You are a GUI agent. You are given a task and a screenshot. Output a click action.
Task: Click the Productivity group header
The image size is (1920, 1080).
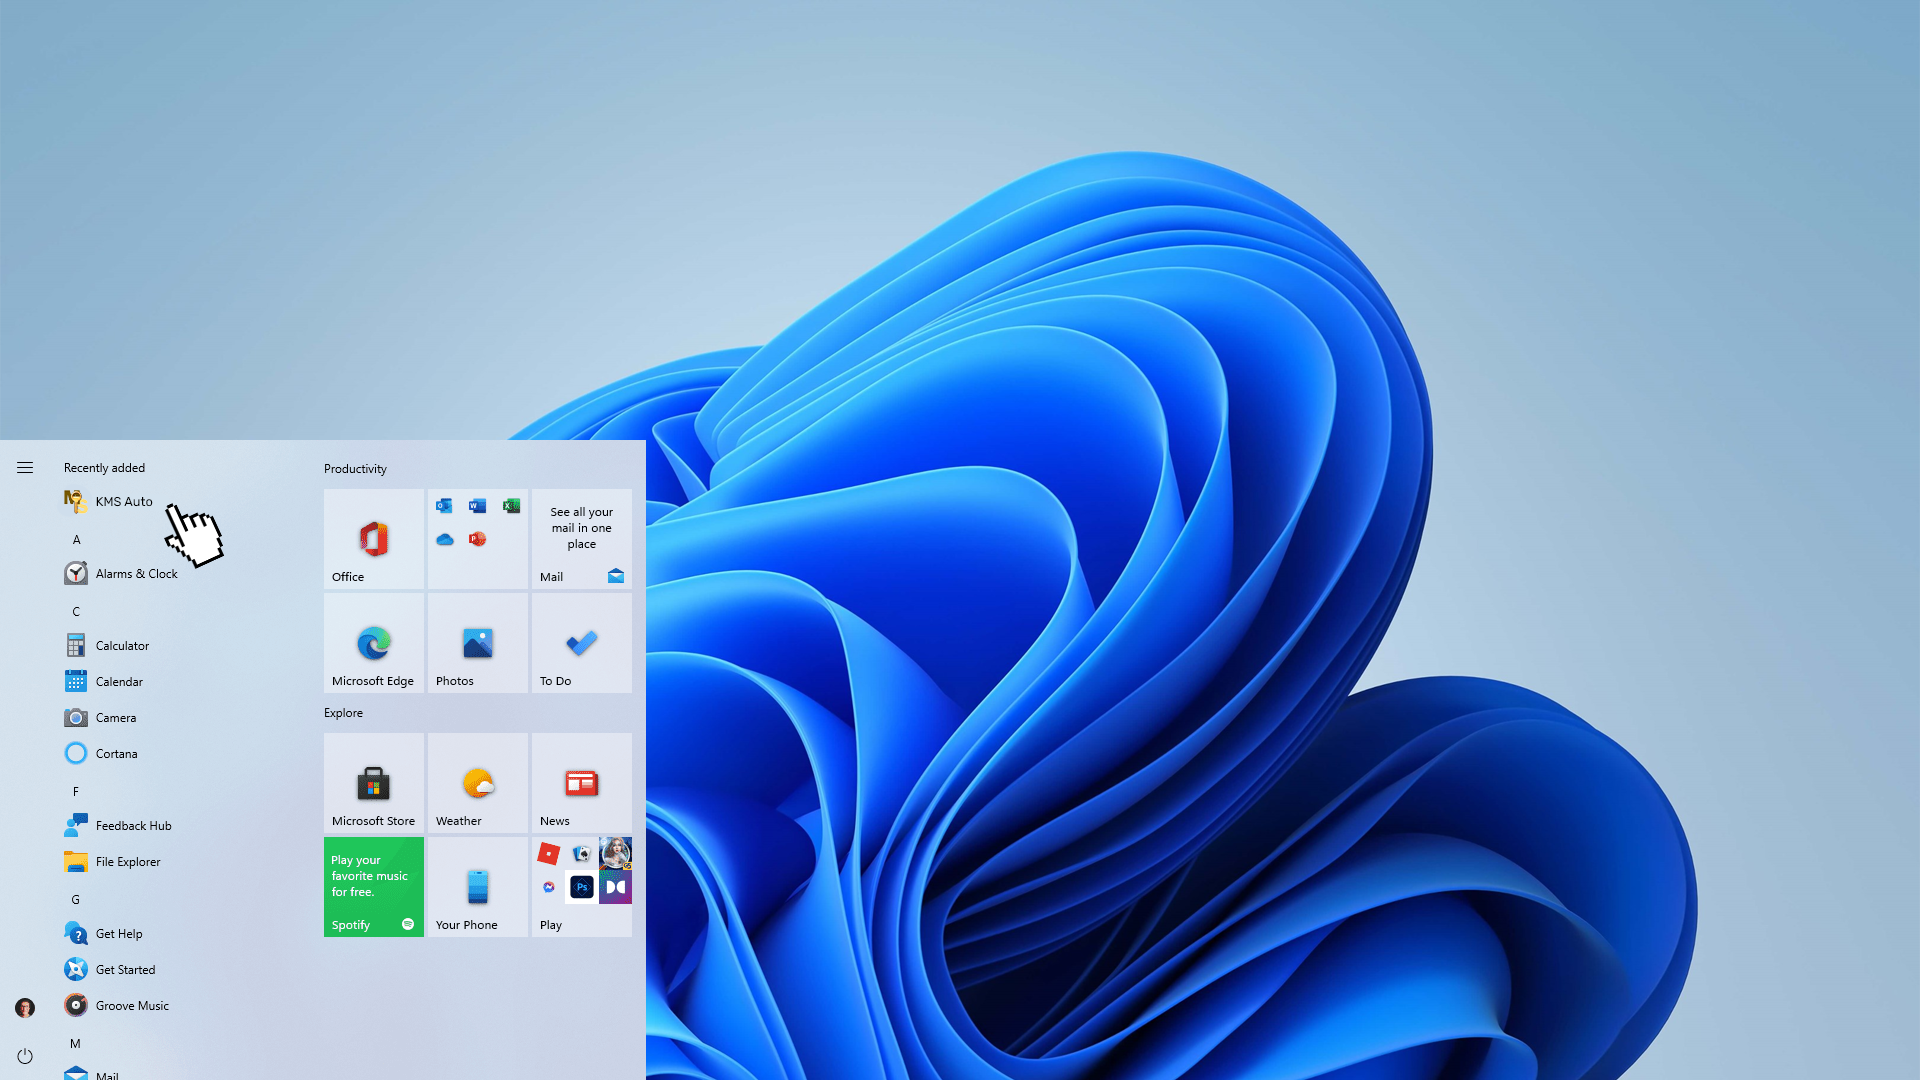coord(355,468)
